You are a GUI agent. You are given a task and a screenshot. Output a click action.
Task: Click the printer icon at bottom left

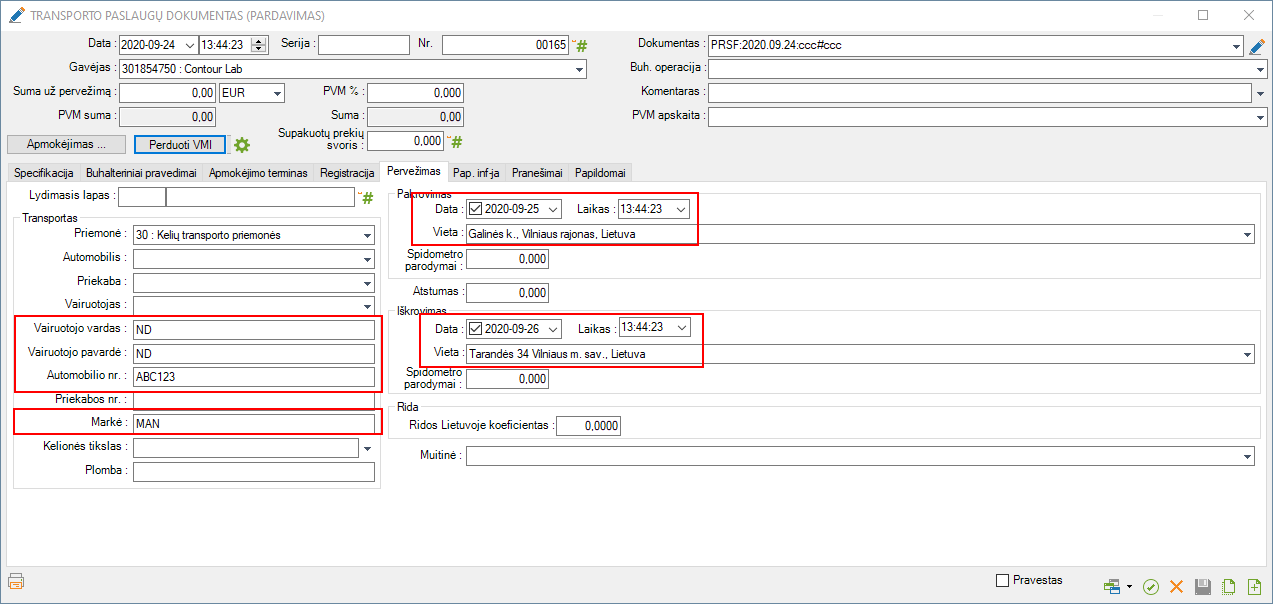click(x=15, y=582)
